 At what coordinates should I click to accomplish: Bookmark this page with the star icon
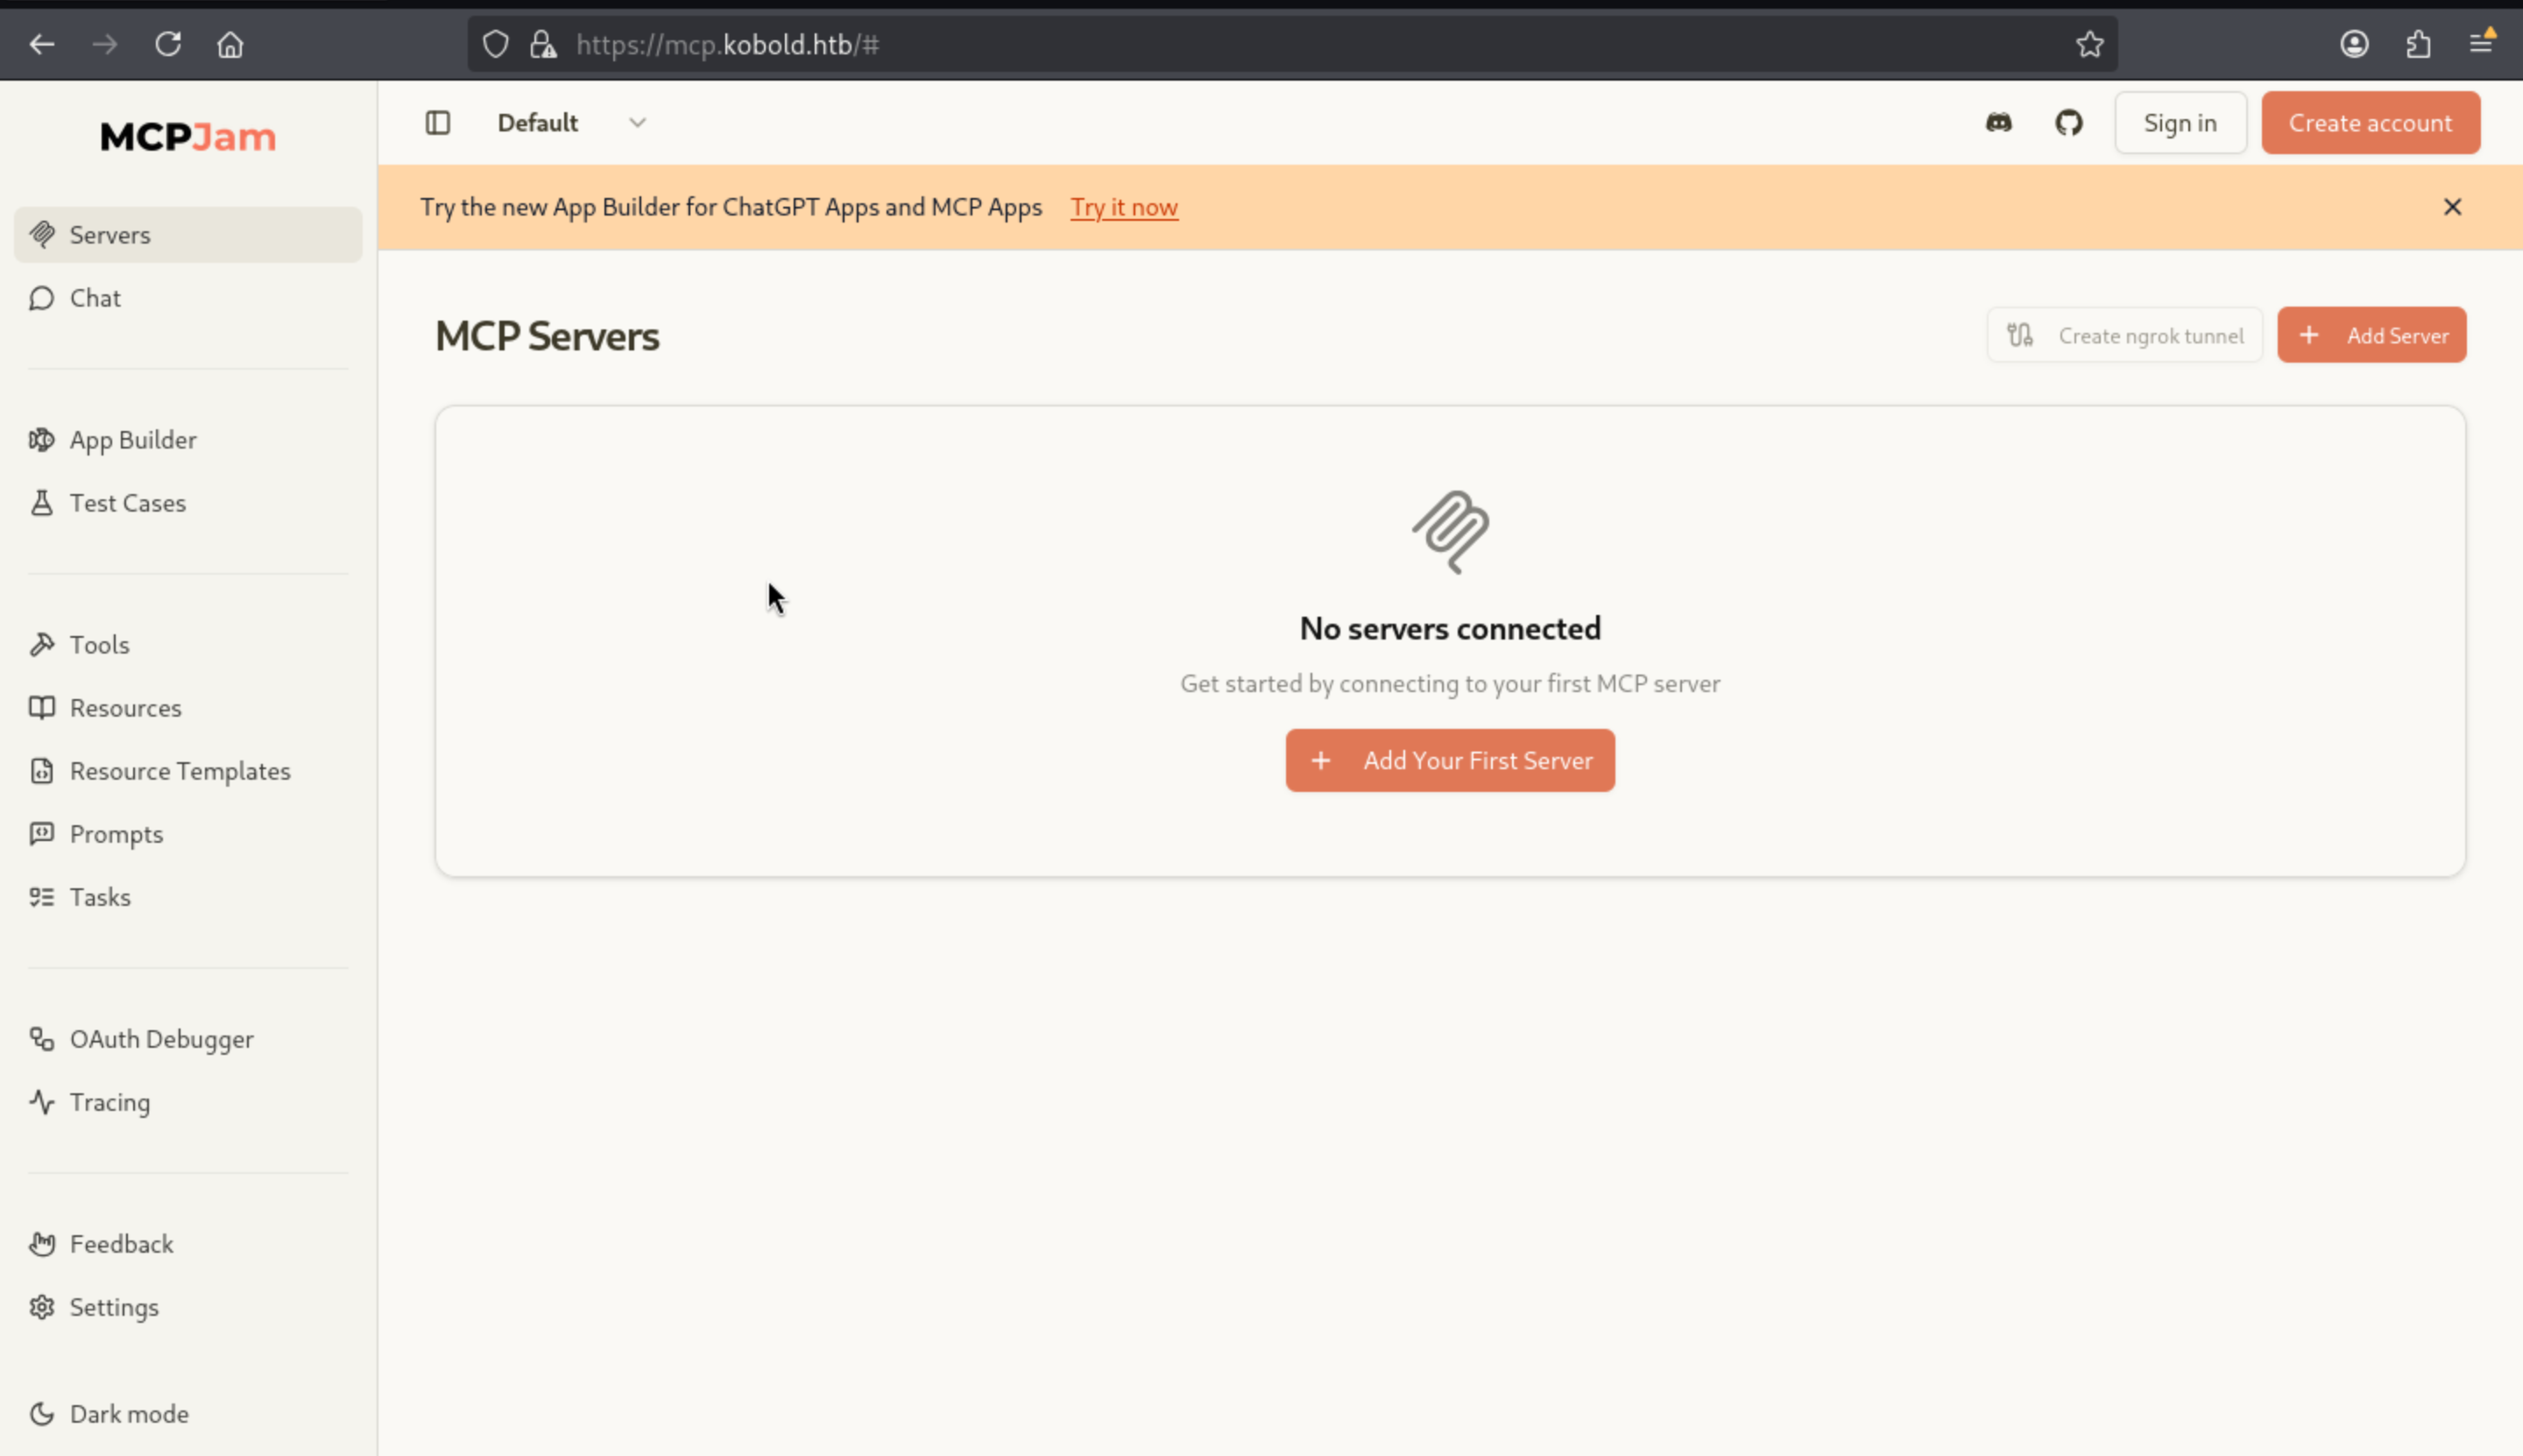tap(2089, 44)
